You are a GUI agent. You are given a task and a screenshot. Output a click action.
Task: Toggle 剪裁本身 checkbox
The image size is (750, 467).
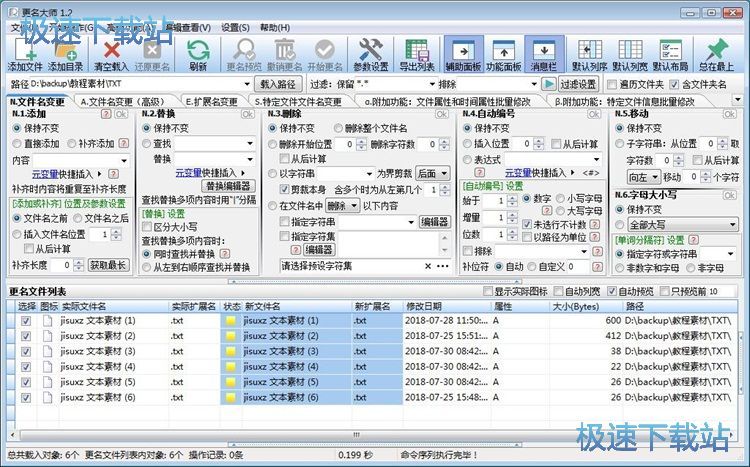(x=284, y=189)
